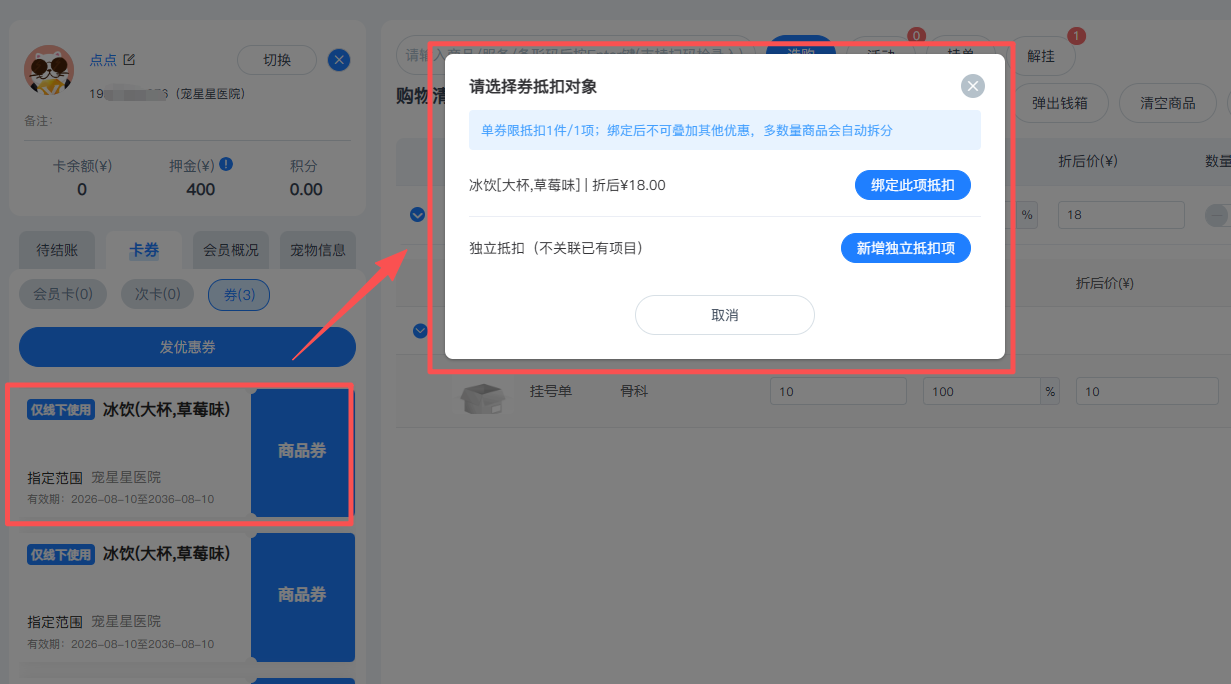Switch to the 待结账 tab

click(x=64, y=250)
